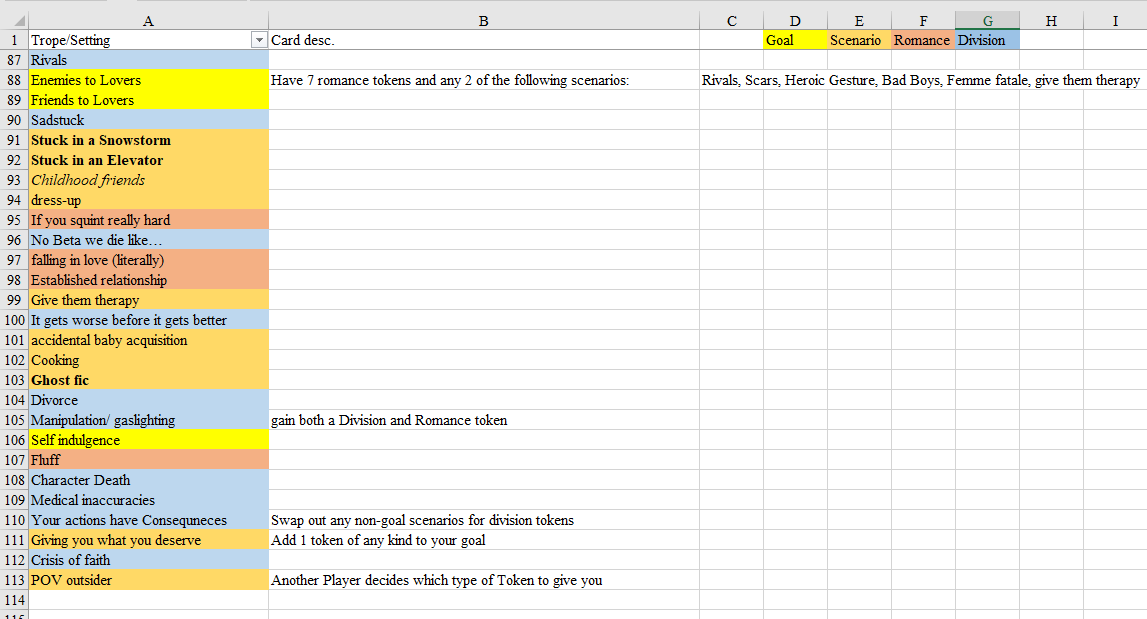1147x619 pixels.
Task: Click the Select All corner triangle
Action: [14, 20]
